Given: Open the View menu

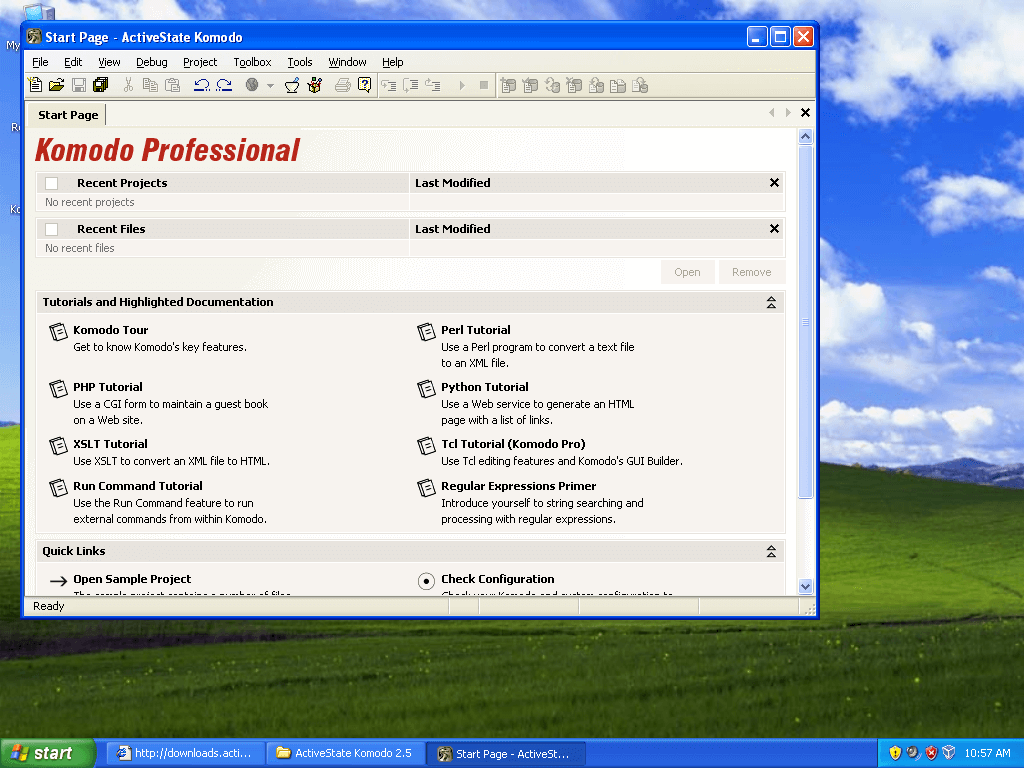Looking at the screenshot, I should [109, 62].
